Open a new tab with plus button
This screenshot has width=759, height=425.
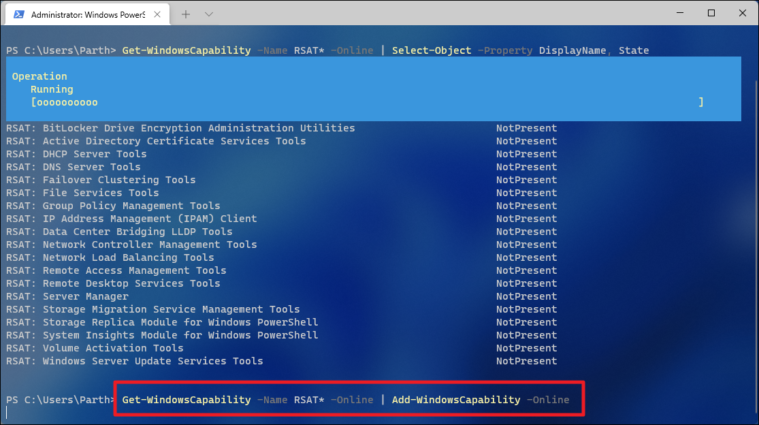[186, 15]
